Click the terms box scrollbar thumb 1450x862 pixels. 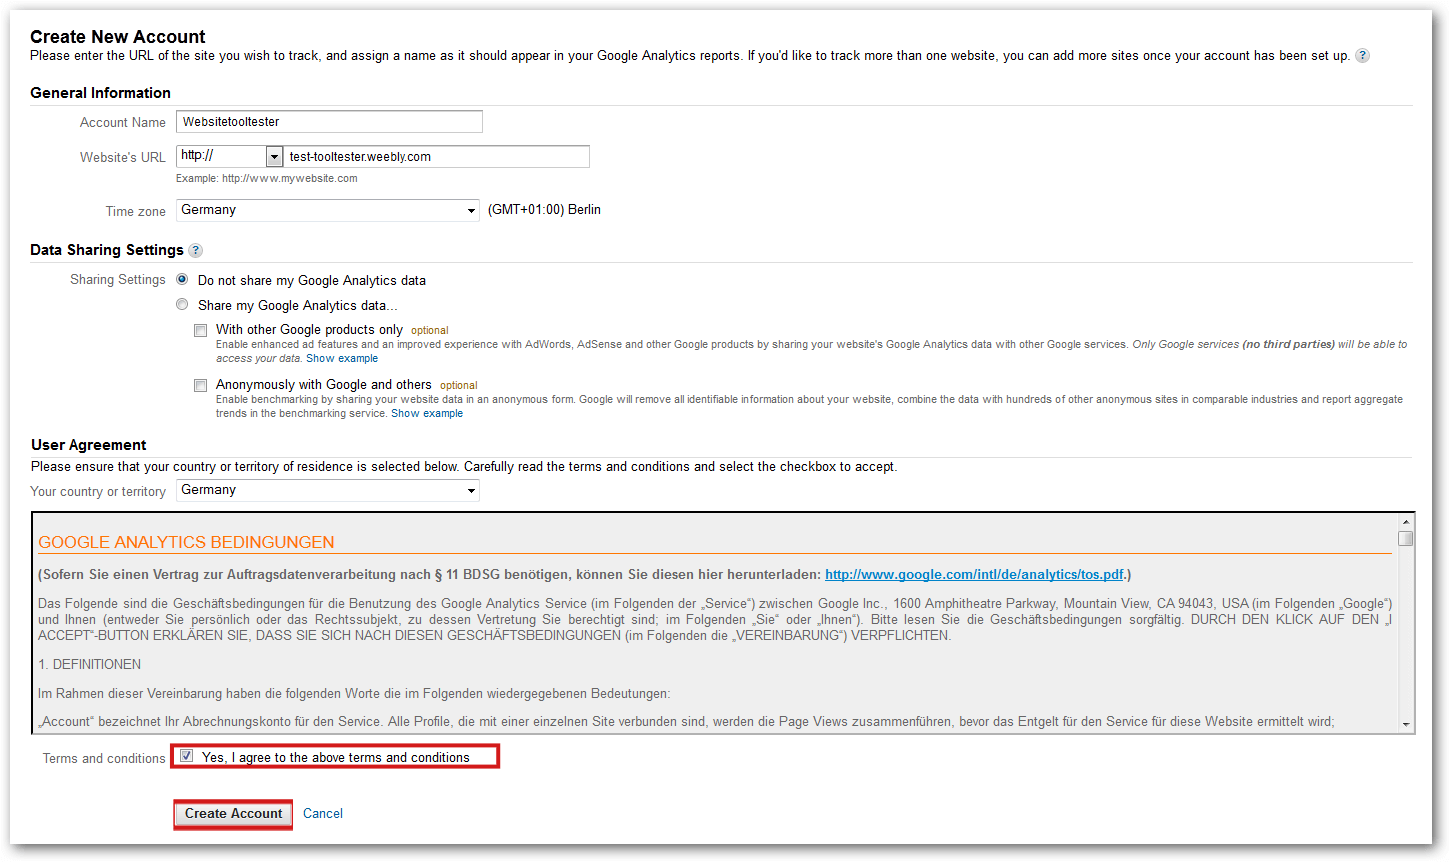tap(1406, 539)
